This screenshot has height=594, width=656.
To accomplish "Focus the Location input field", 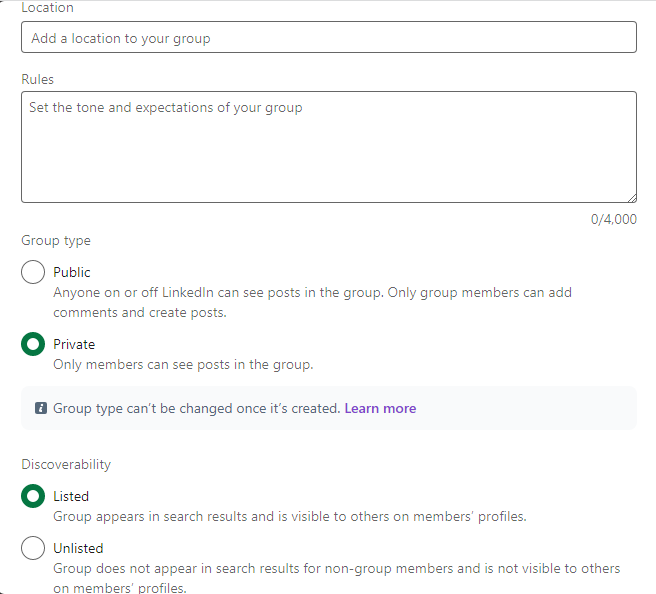I will 328,38.
